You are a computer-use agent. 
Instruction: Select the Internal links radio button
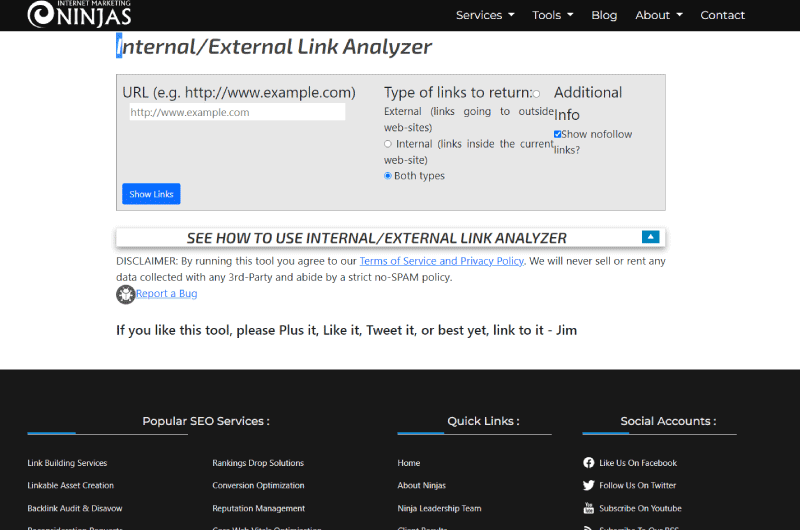(x=388, y=144)
